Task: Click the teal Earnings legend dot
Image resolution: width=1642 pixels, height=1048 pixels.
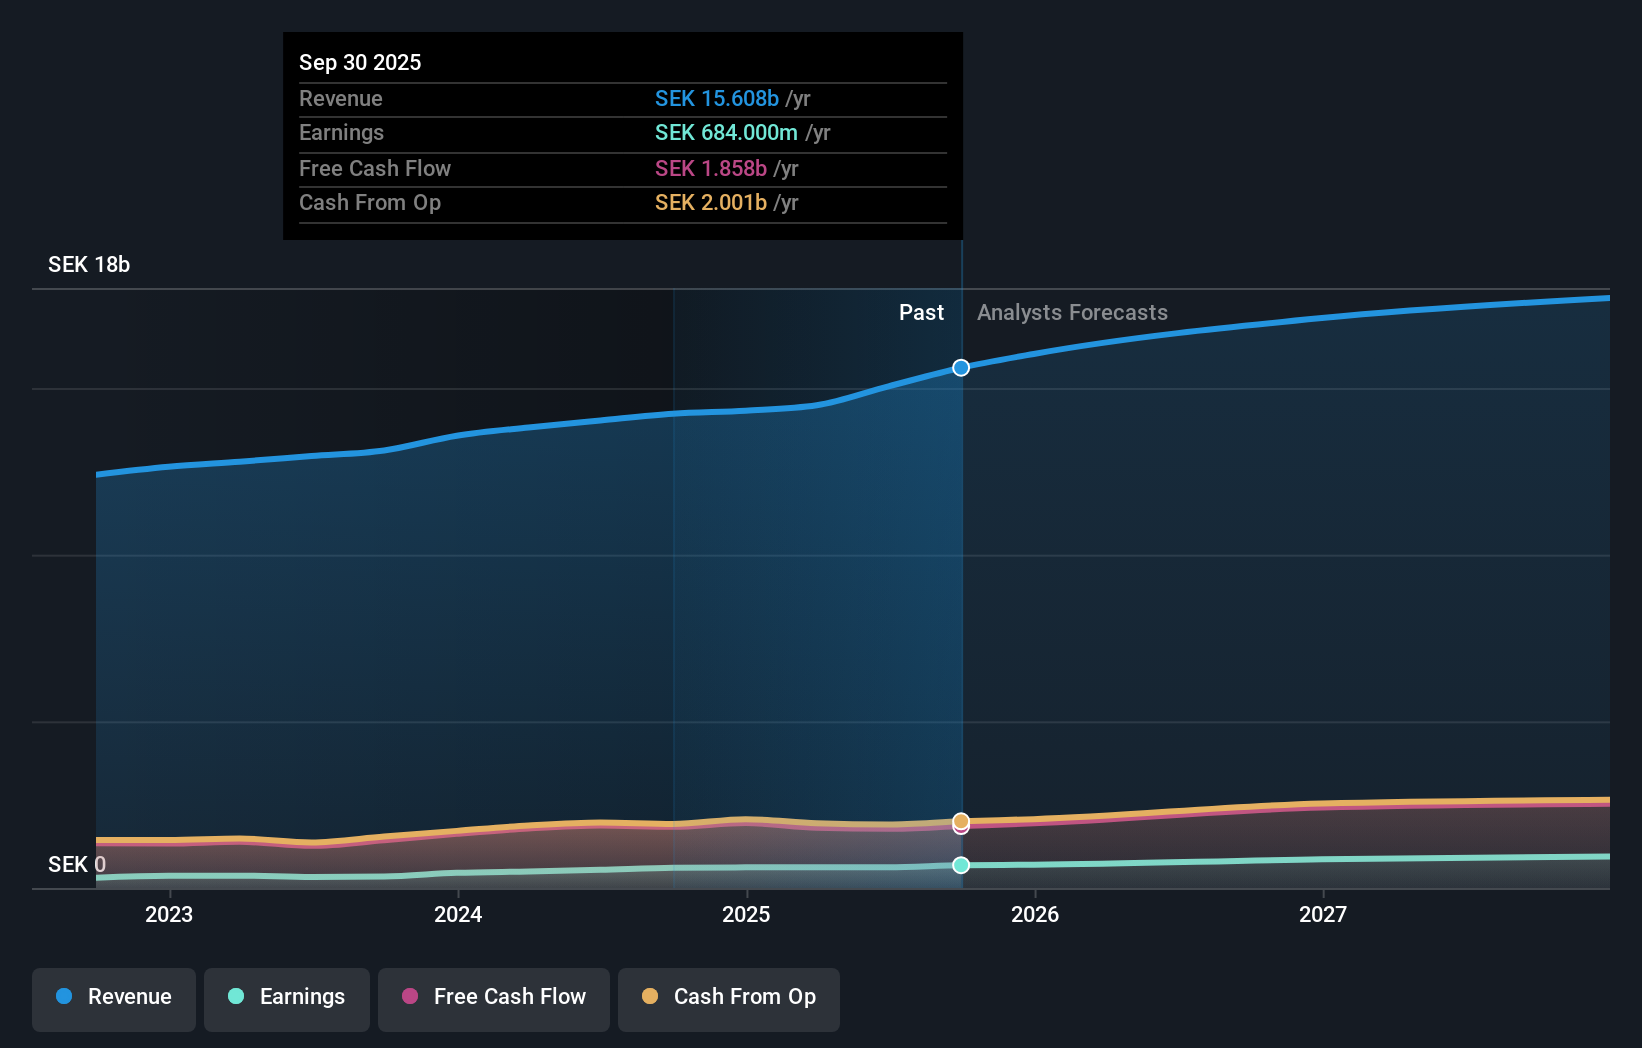Action: click(x=236, y=997)
